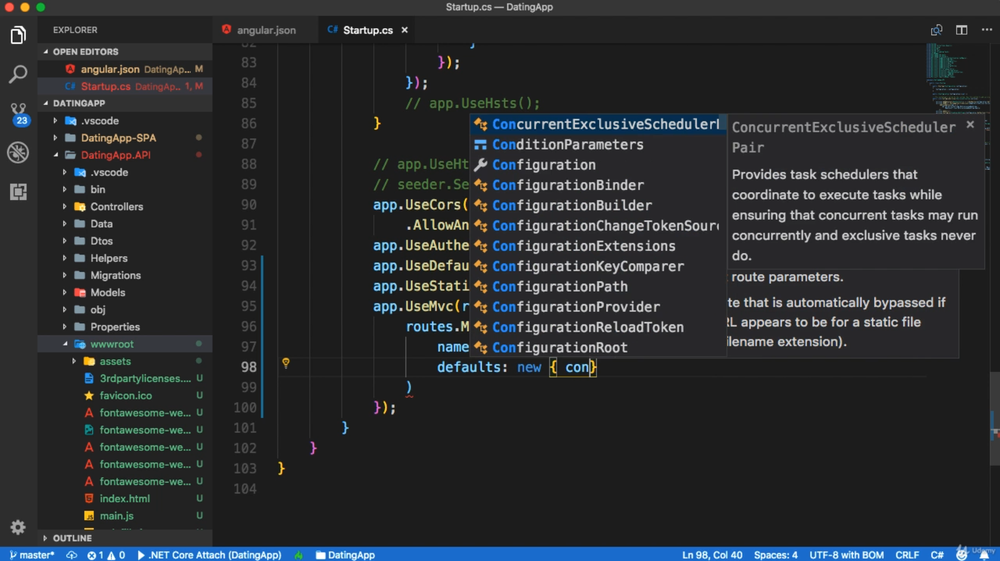Select ConfigurationProvider suggestion
The image size is (1000, 561).
pos(598,307)
